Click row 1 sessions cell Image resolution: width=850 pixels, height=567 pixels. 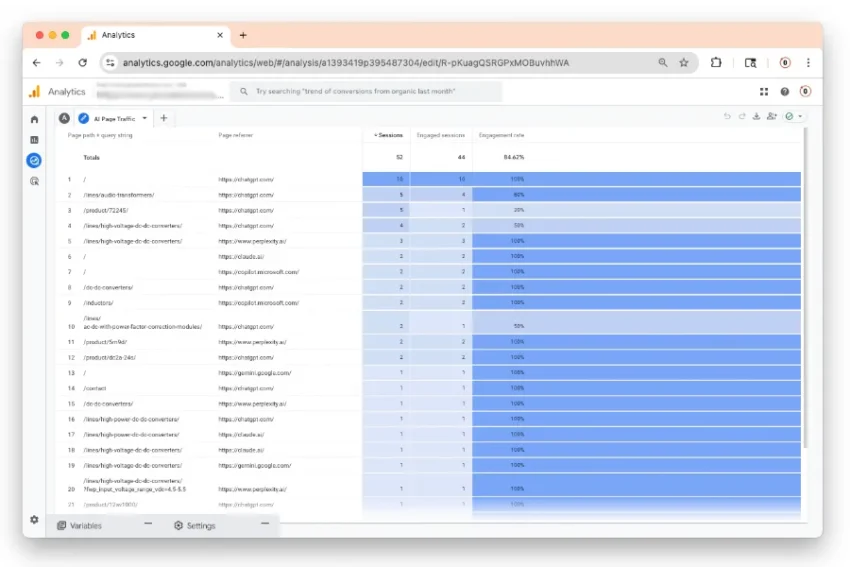click(386, 179)
